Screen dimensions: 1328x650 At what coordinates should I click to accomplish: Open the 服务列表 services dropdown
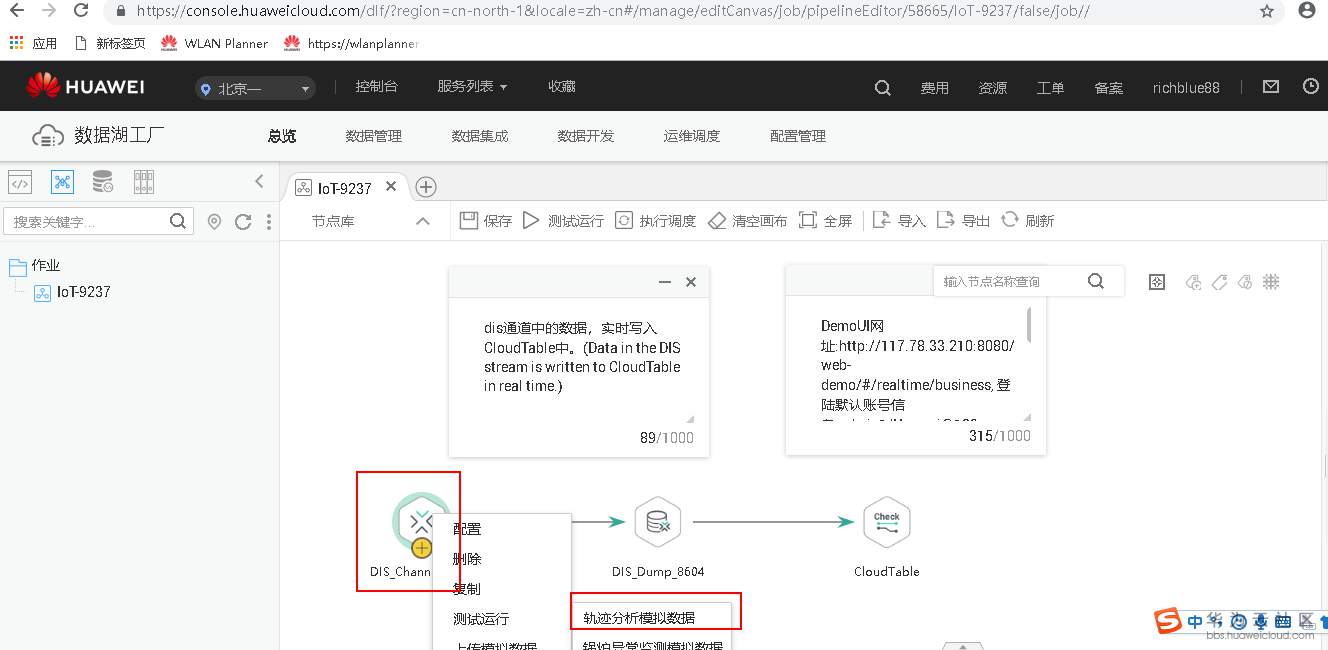pos(471,86)
